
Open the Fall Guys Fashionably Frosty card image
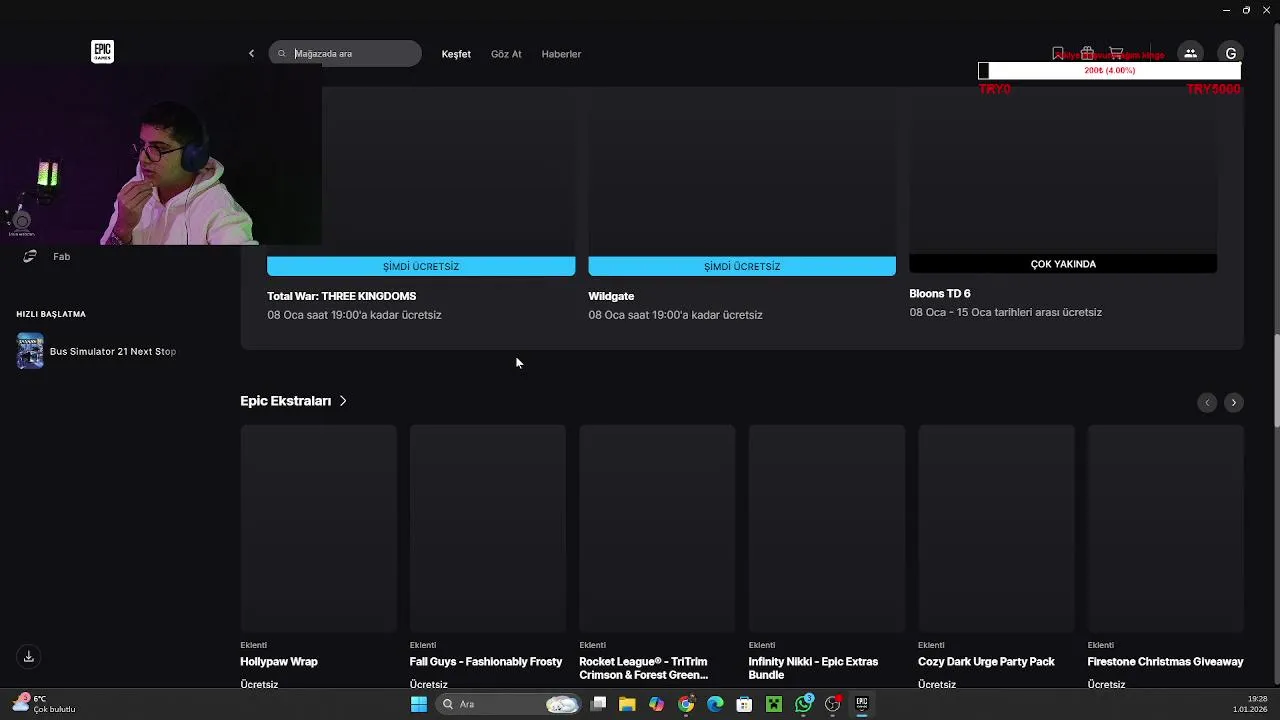coord(487,529)
